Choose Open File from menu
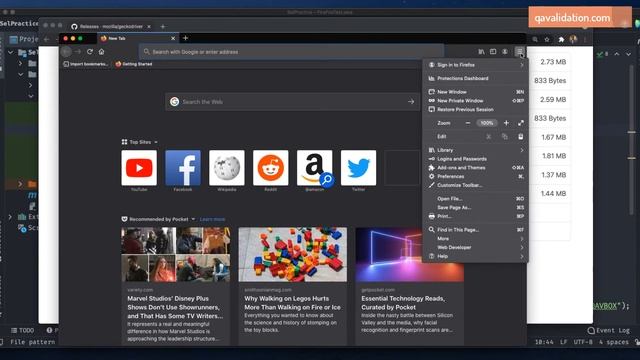This screenshot has width=640, height=360. tap(476, 199)
